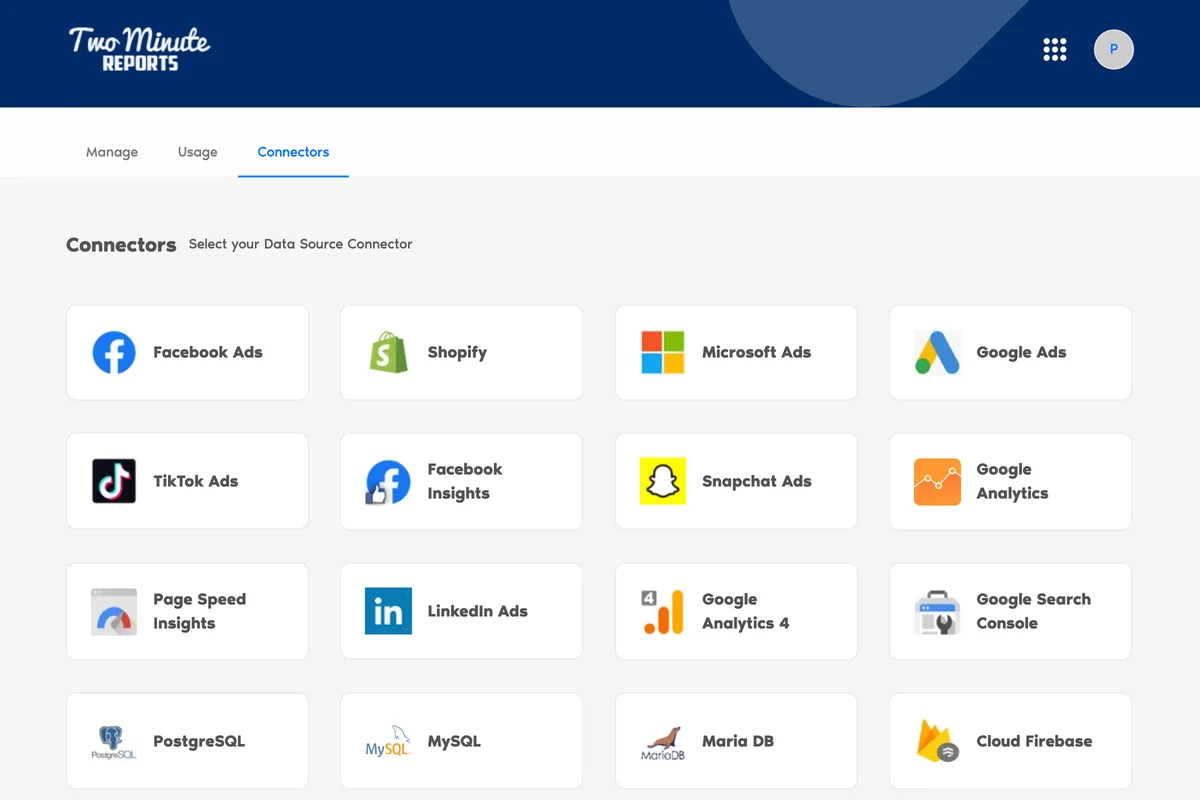This screenshot has width=1200, height=800.
Task: Click the Microsoft Ads four-square logo
Action: pyautogui.click(x=662, y=352)
